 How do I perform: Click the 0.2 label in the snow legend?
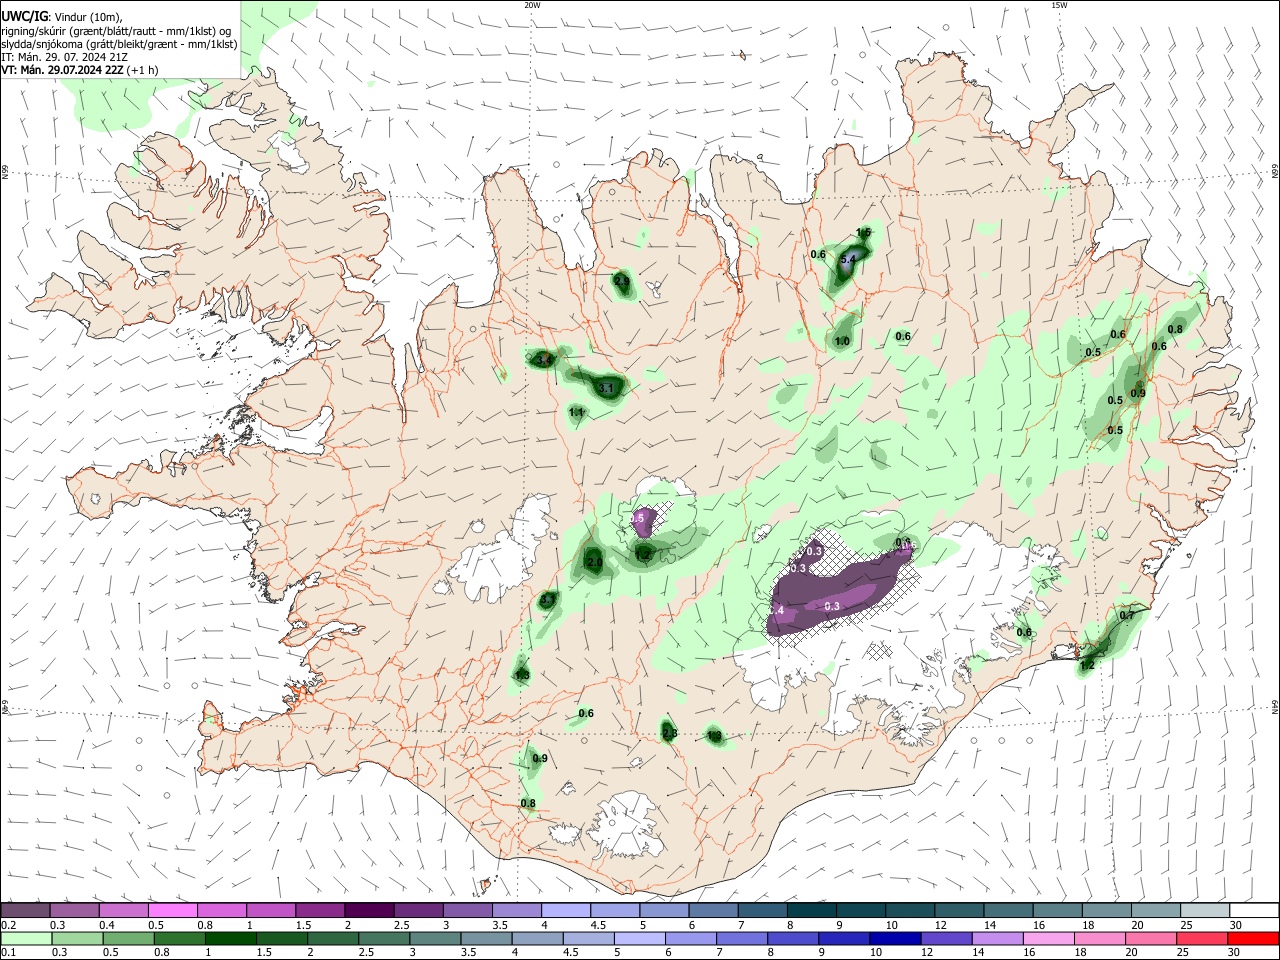click(x=8, y=925)
